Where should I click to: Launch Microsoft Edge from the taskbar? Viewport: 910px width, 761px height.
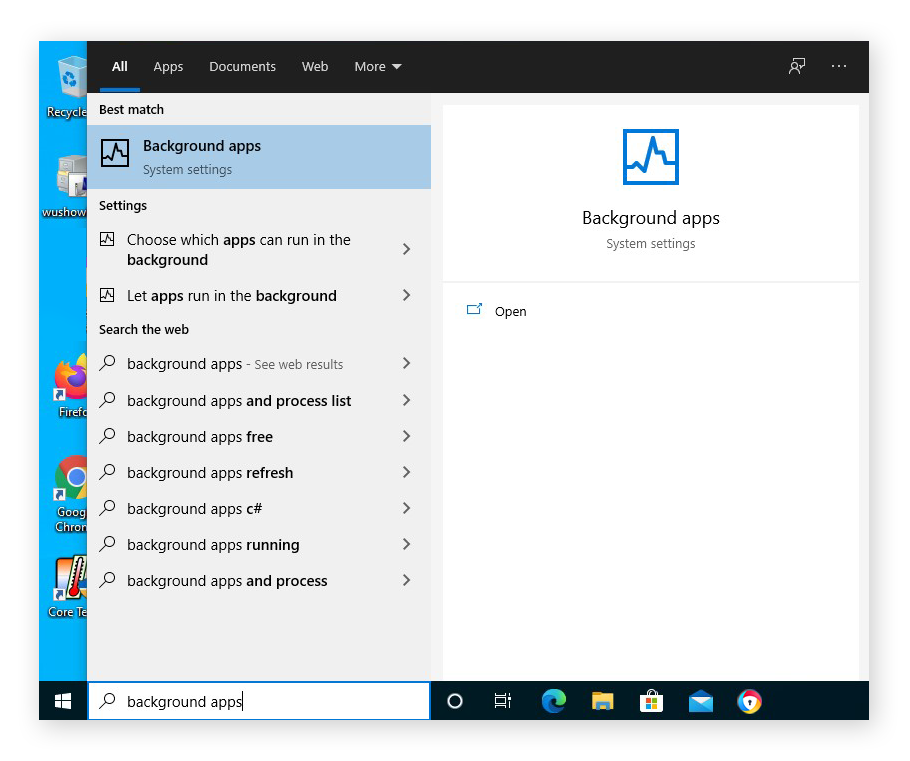[554, 701]
